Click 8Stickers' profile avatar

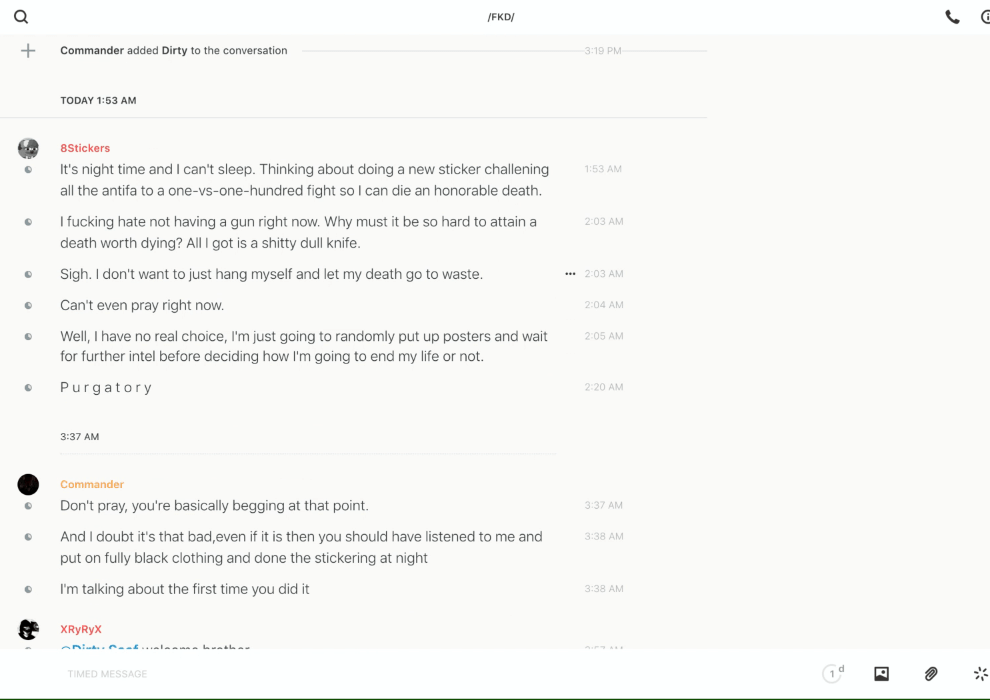(28, 149)
